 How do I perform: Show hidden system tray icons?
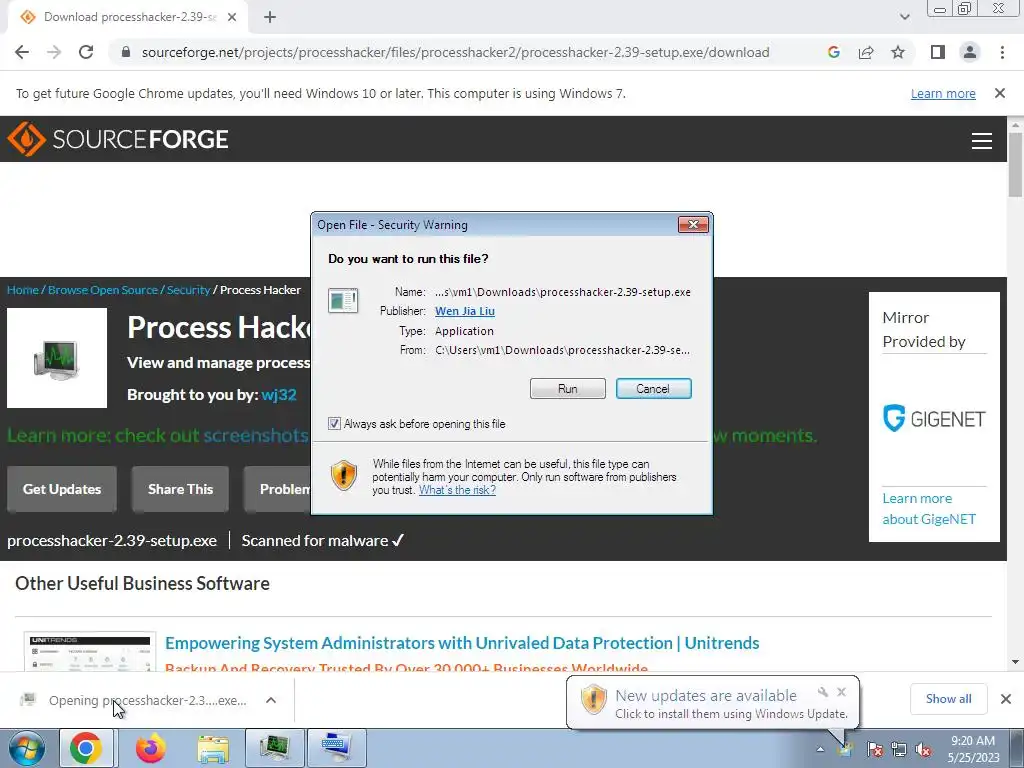(820, 749)
